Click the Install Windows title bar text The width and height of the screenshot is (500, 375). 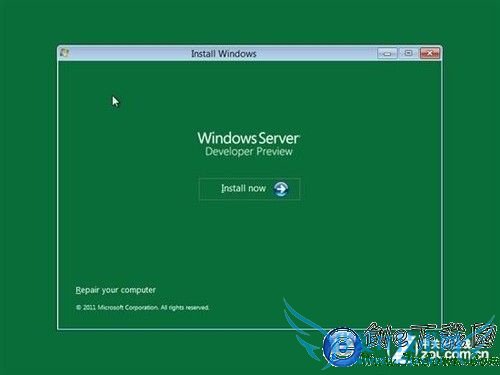pyautogui.click(x=224, y=53)
